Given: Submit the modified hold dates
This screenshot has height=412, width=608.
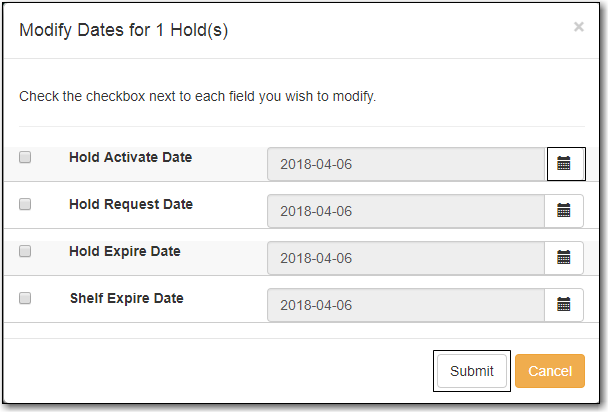Looking at the screenshot, I should click(472, 371).
